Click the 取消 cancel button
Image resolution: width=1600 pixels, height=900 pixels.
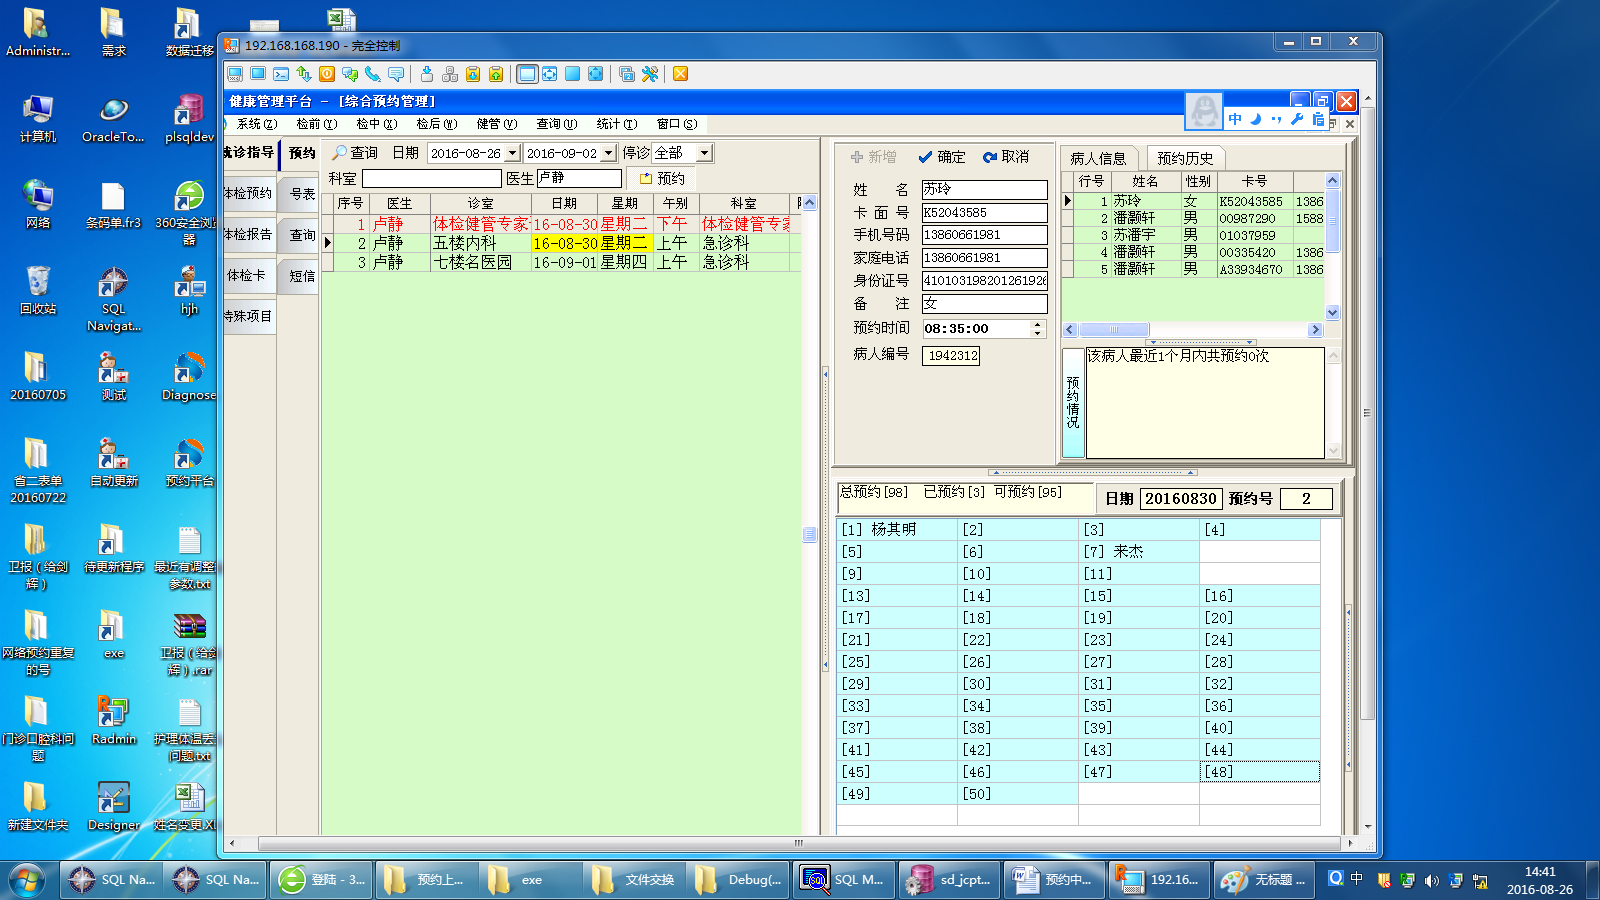pos(1006,157)
